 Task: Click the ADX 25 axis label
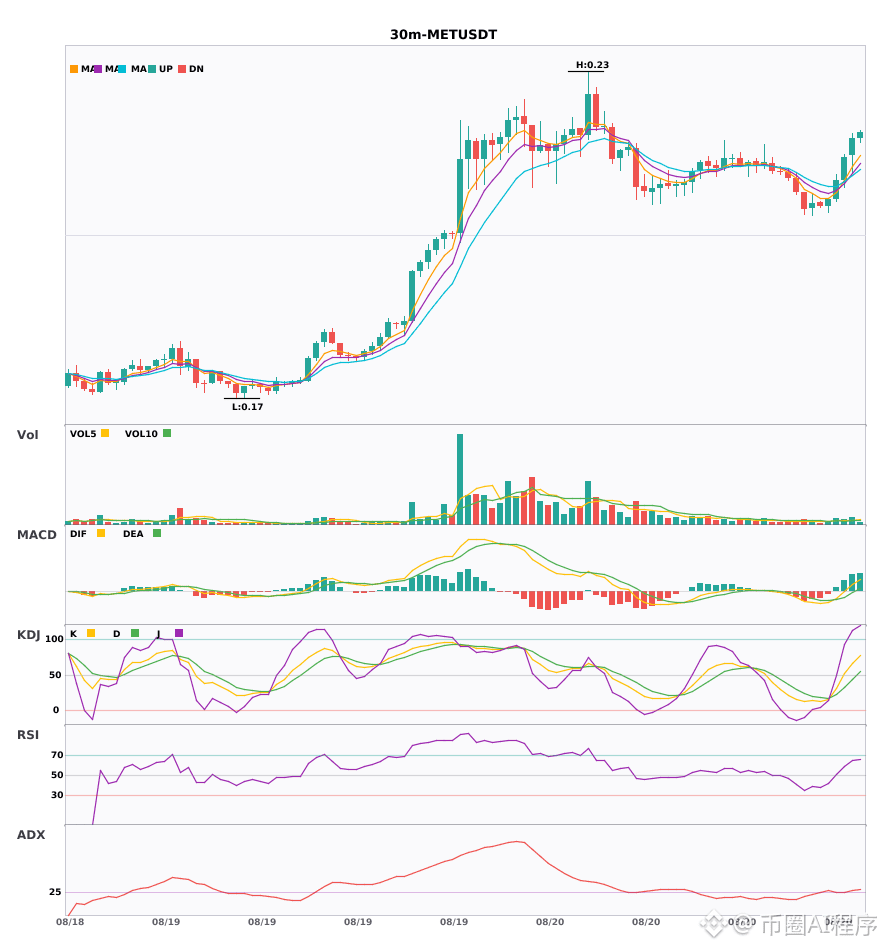tap(55, 892)
